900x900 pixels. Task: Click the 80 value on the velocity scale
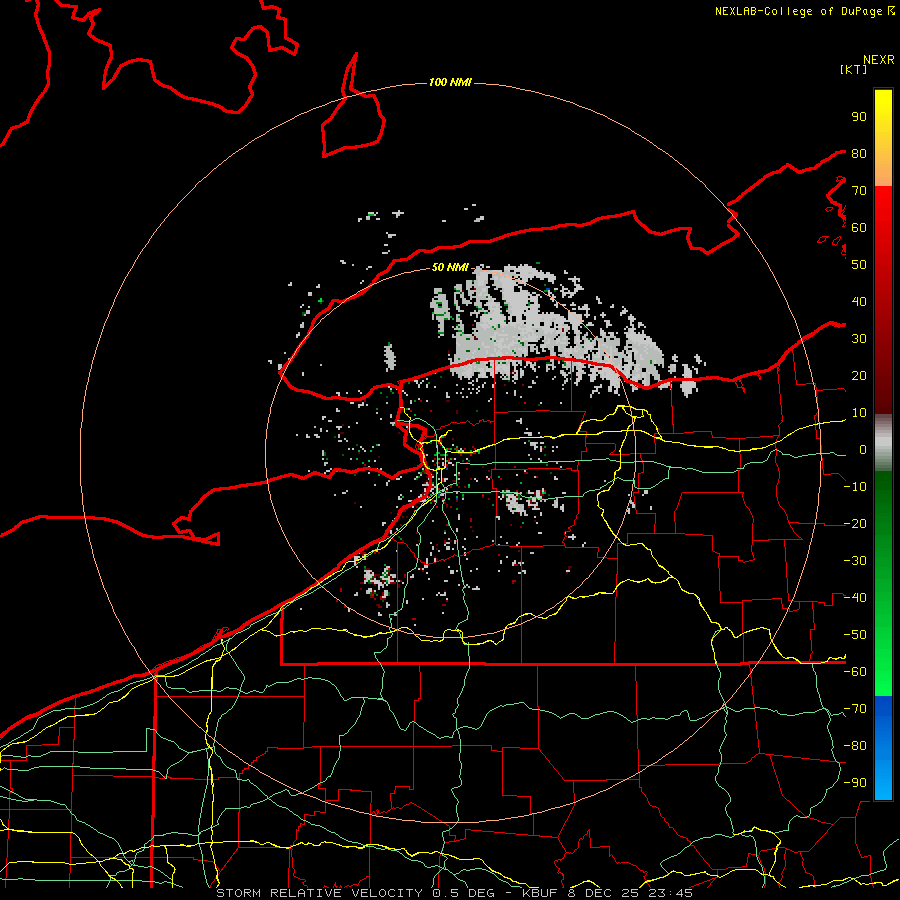pos(859,154)
